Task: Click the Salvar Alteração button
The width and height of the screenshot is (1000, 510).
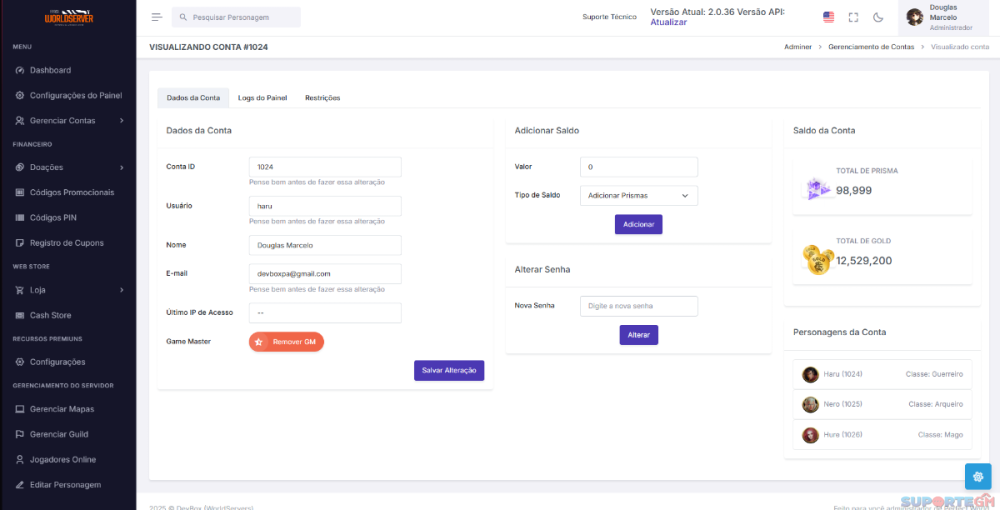Action: (x=449, y=370)
